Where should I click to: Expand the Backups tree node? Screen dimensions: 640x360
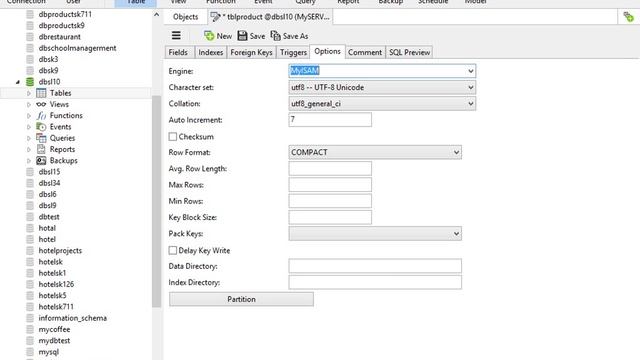(x=29, y=161)
